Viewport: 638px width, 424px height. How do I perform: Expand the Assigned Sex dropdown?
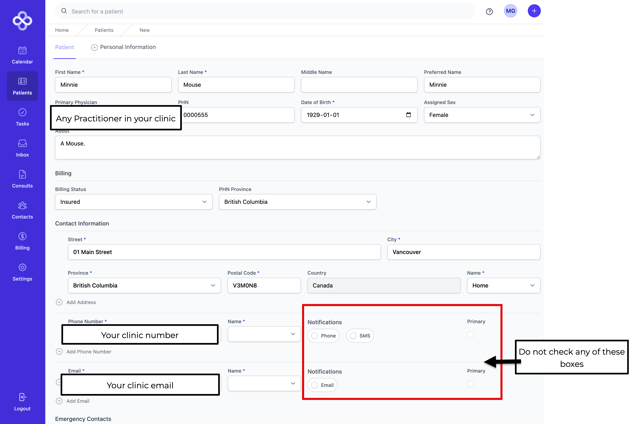point(481,115)
